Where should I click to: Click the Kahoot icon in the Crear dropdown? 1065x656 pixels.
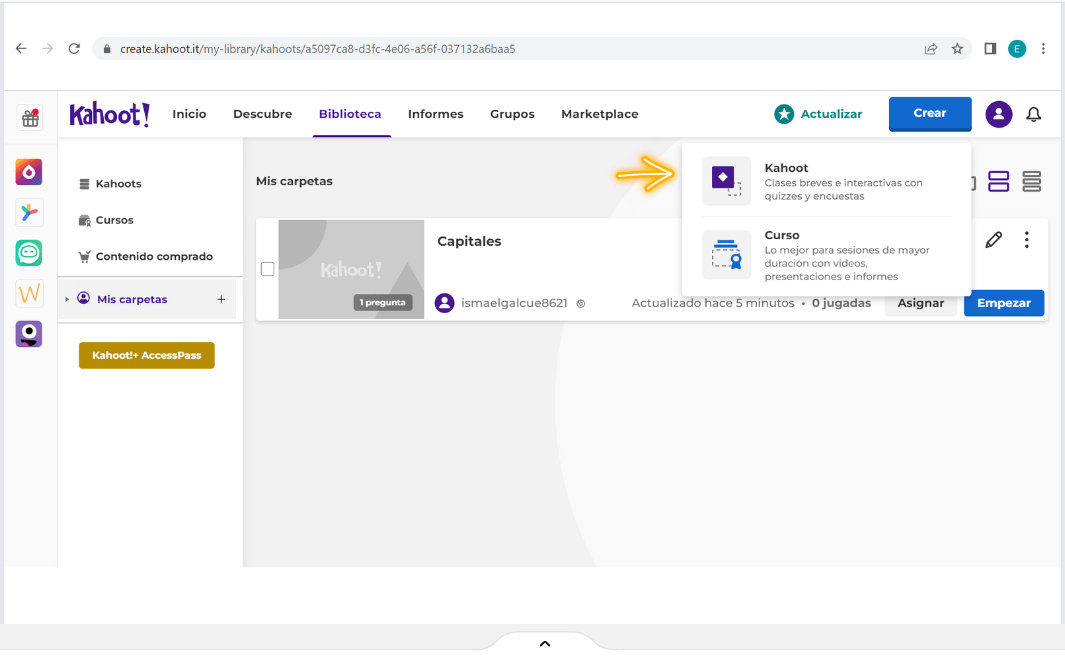[726, 181]
